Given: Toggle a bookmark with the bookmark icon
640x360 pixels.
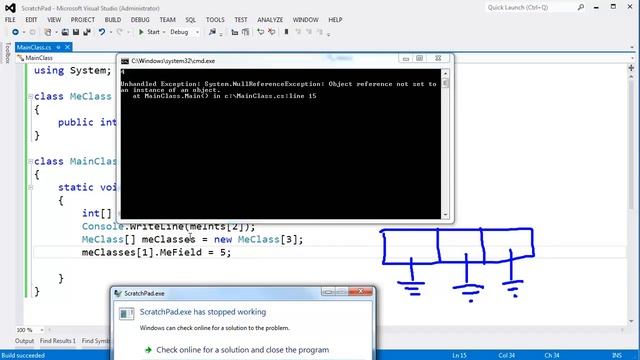Looking at the screenshot, I should pyautogui.click(x=287, y=32).
